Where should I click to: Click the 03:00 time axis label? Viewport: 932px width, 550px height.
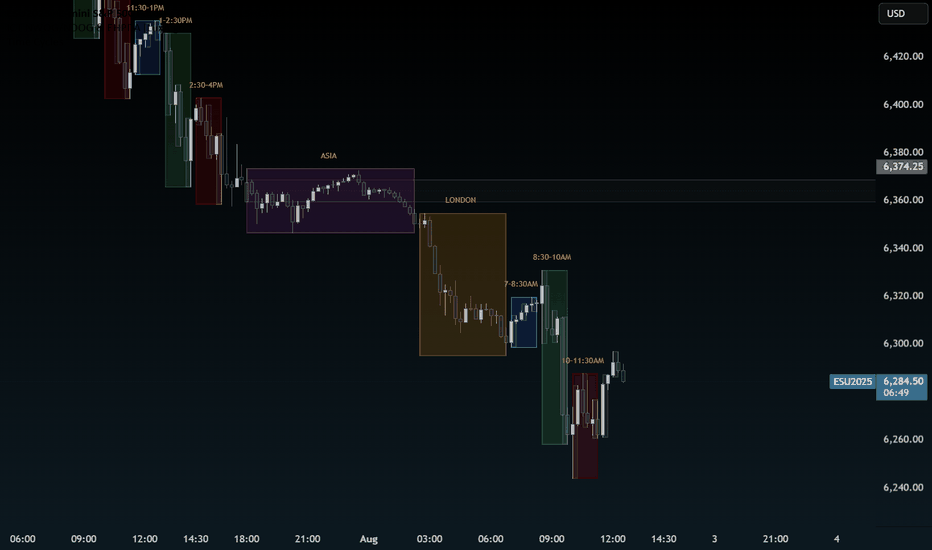click(x=429, y=539)
